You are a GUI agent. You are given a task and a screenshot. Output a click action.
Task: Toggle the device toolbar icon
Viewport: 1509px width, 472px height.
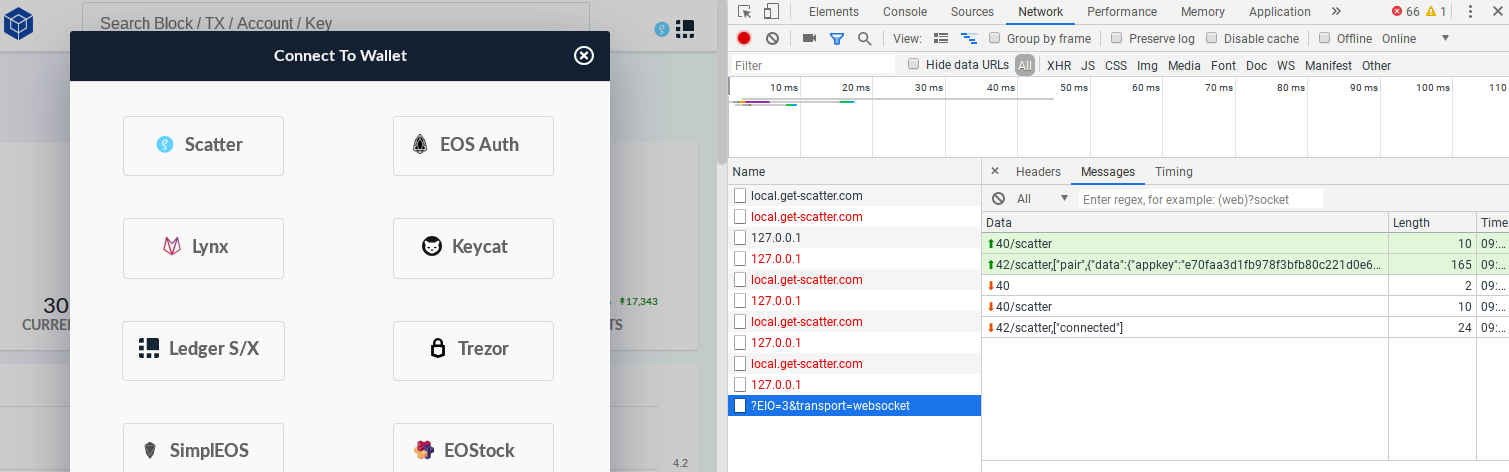(771, 12)
